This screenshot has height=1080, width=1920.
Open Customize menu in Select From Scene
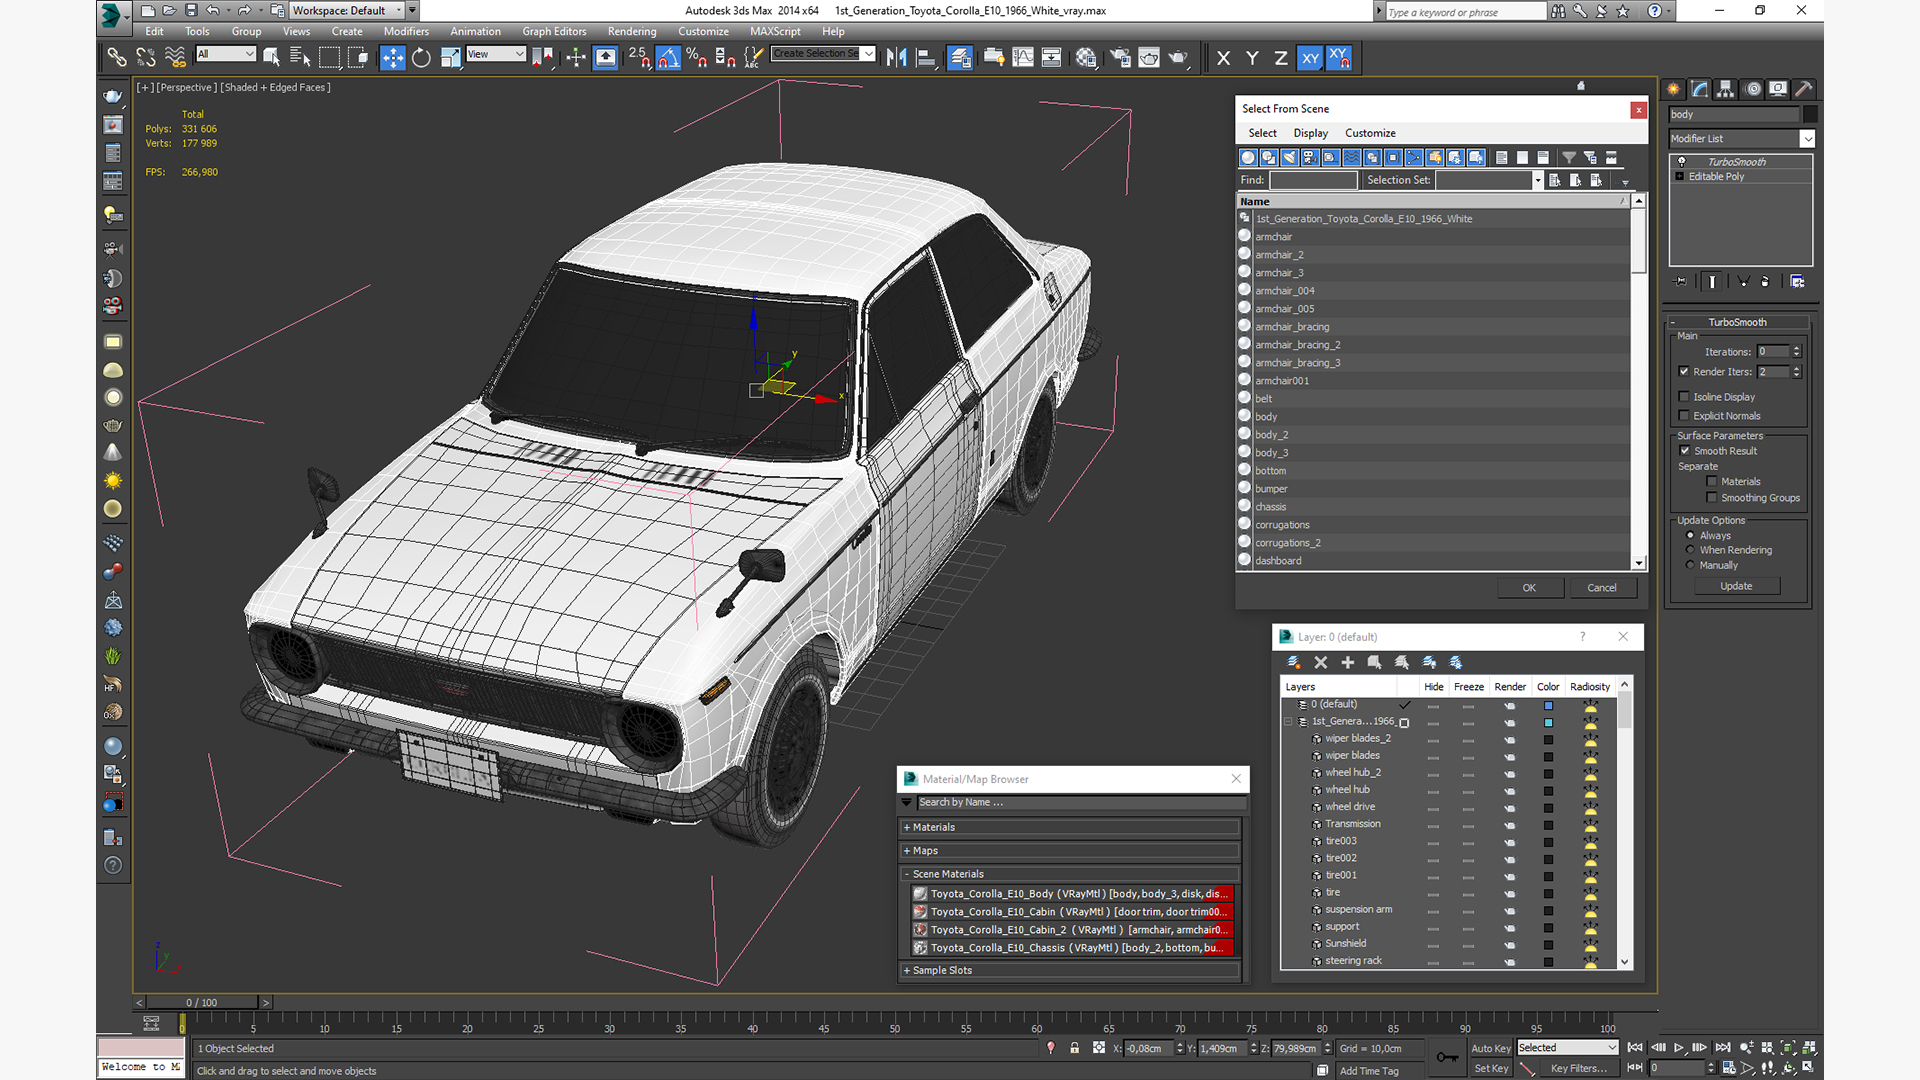pyautogui.click(x=1370, y=133)
